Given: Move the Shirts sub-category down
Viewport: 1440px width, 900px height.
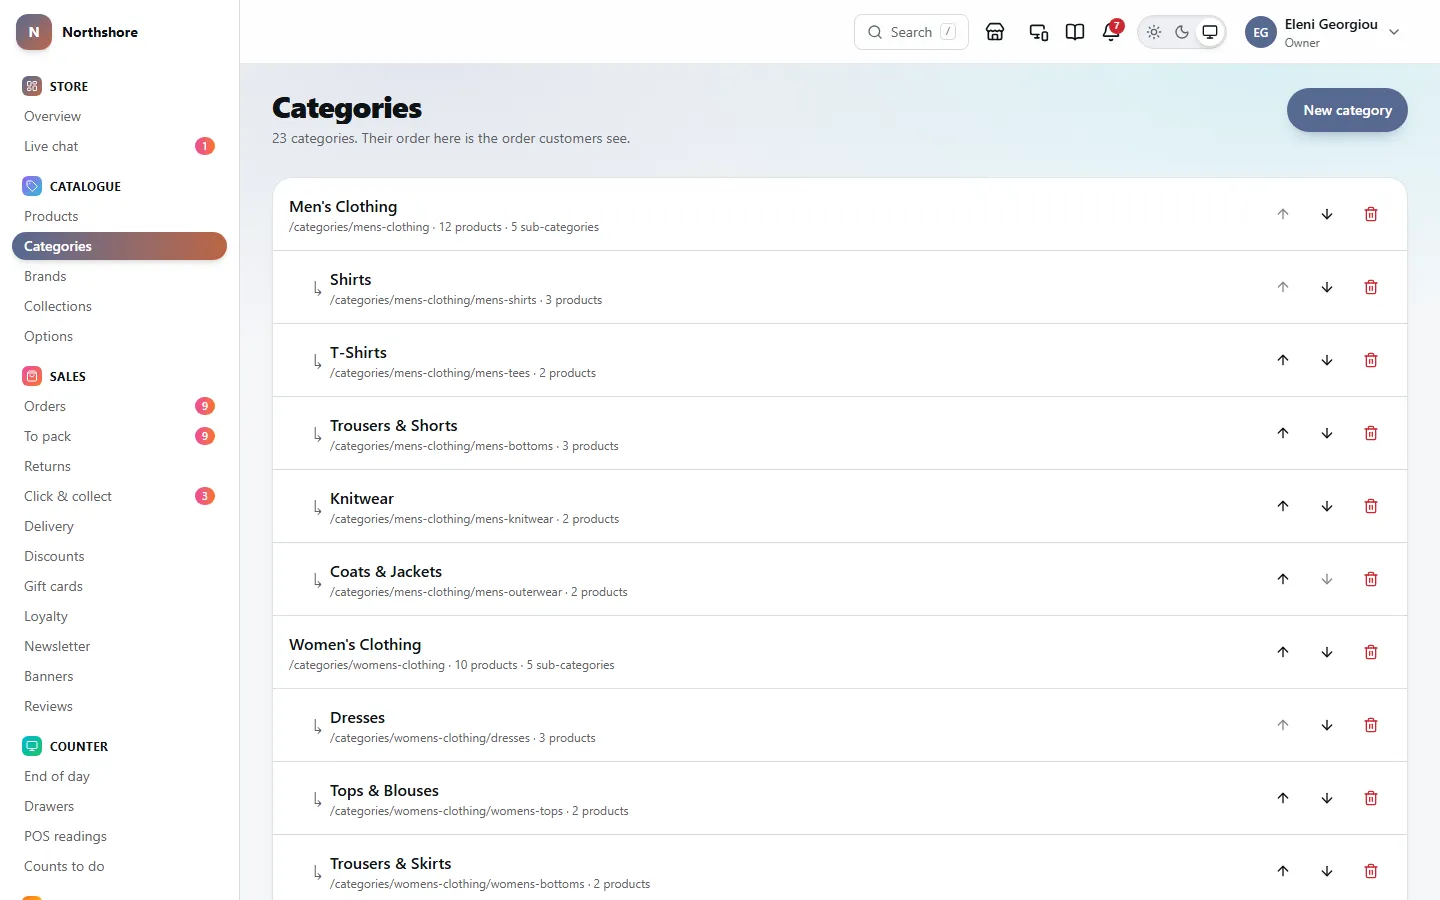Looking at the screenshot, I should pyautogui.click(x=1327, y=287).
